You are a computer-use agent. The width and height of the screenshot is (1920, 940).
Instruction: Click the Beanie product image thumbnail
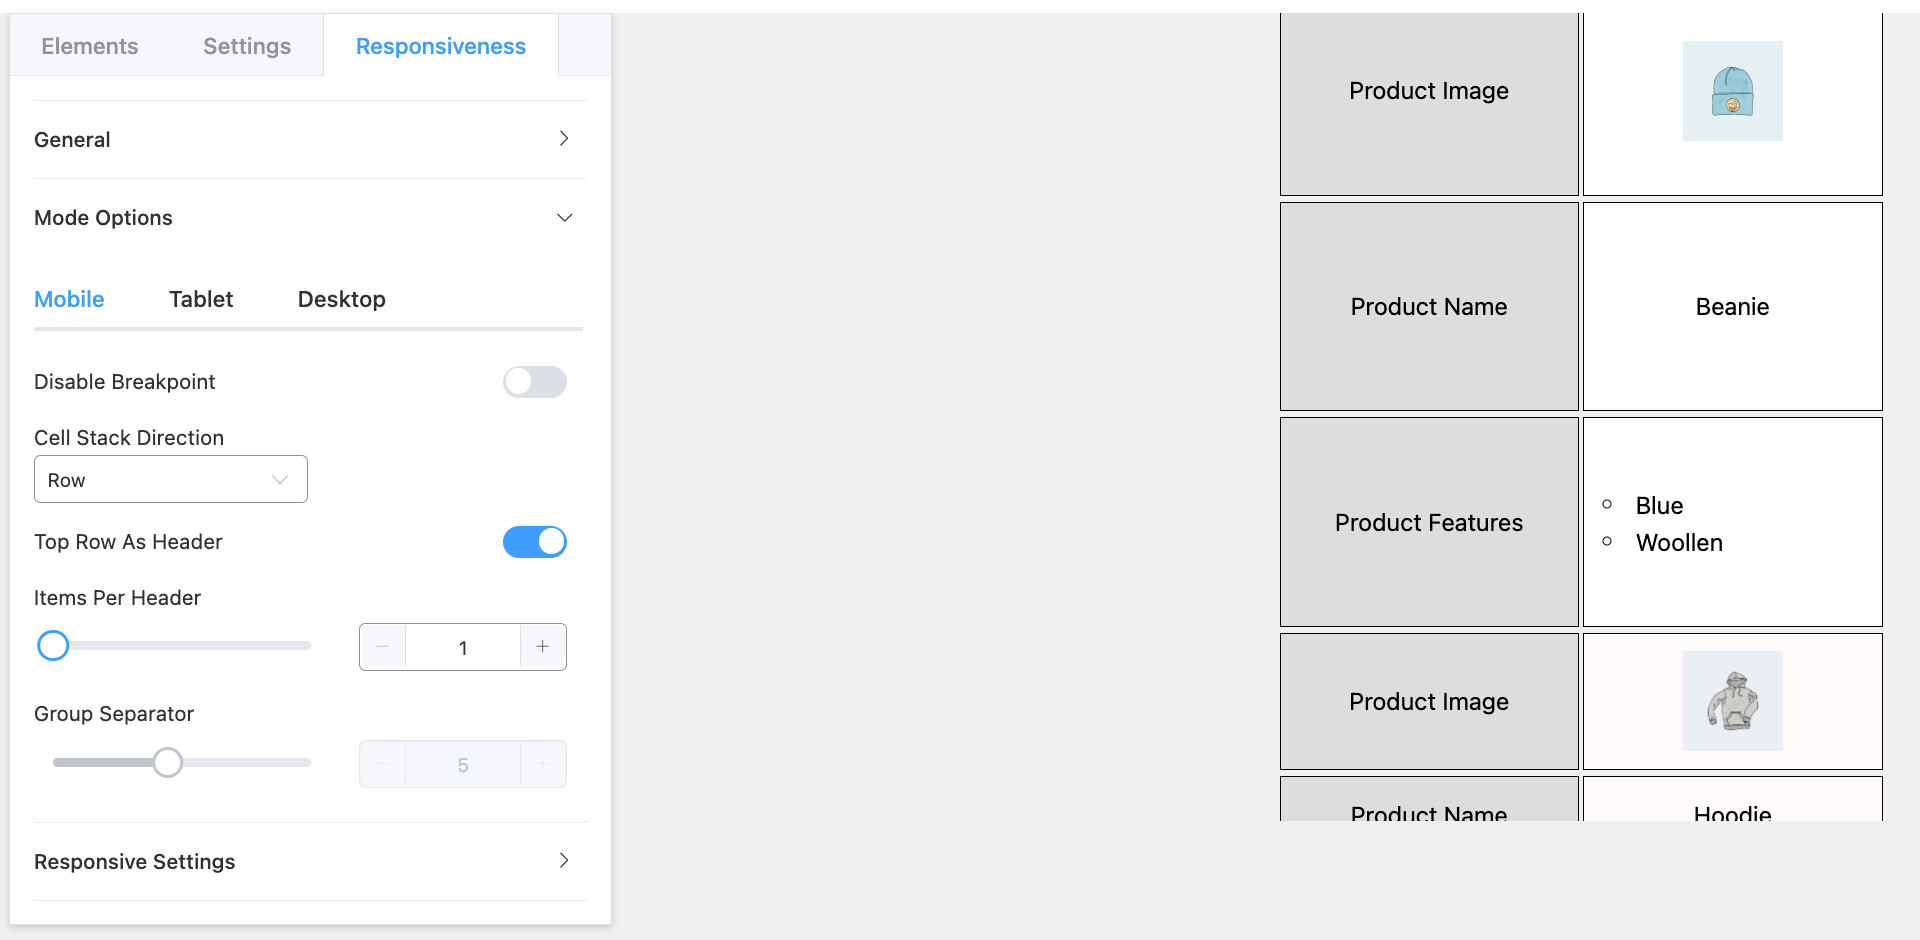point(1733,91)
